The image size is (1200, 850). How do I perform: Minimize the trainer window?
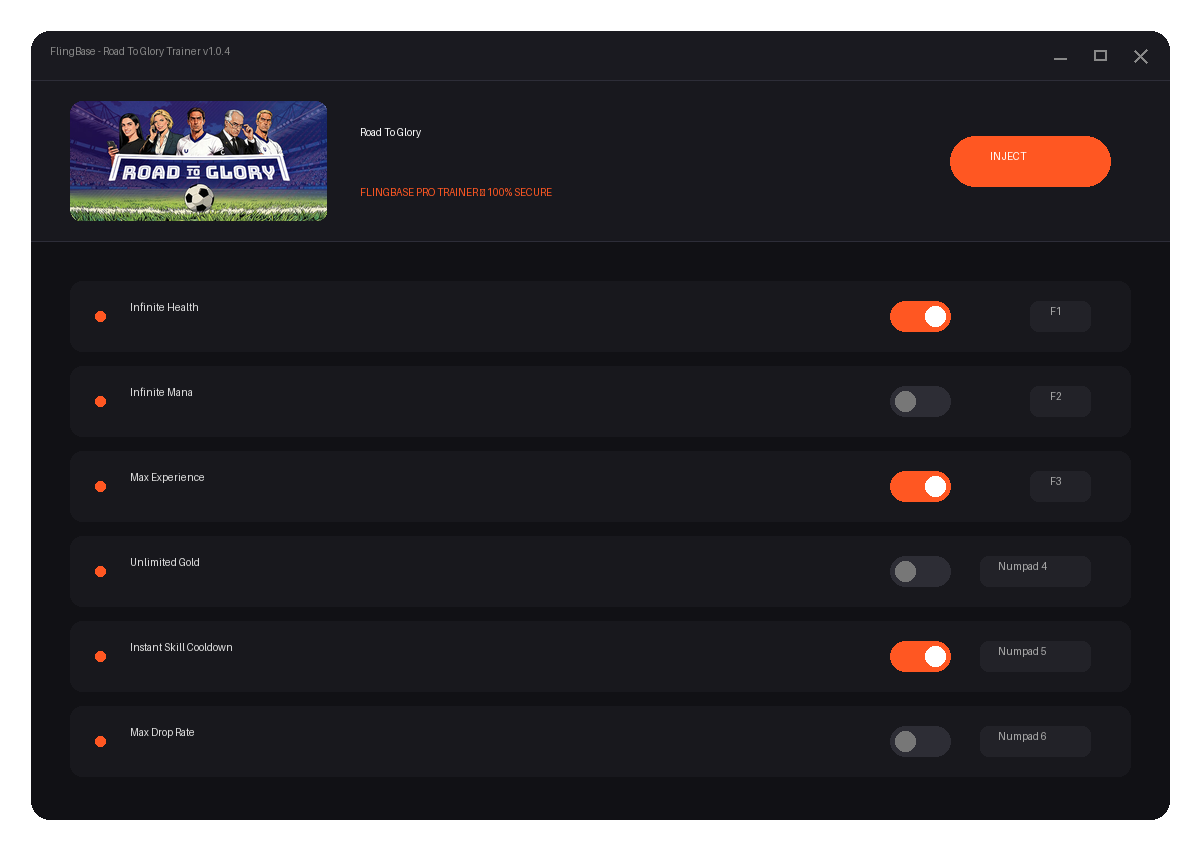(x=1060, y=57)
